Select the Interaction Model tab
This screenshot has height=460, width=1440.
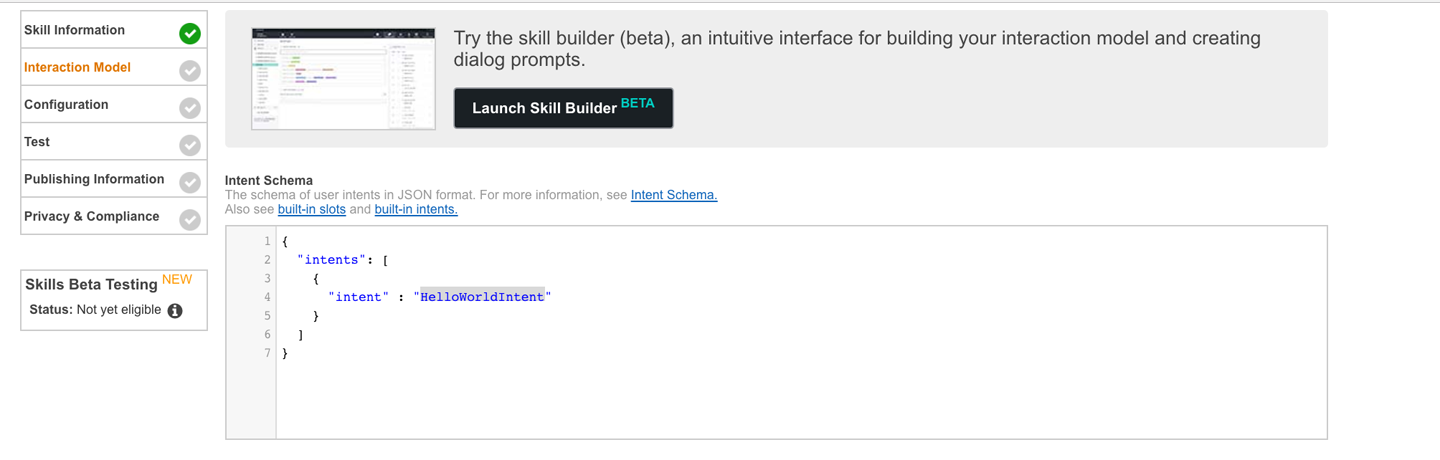point(78,67)
